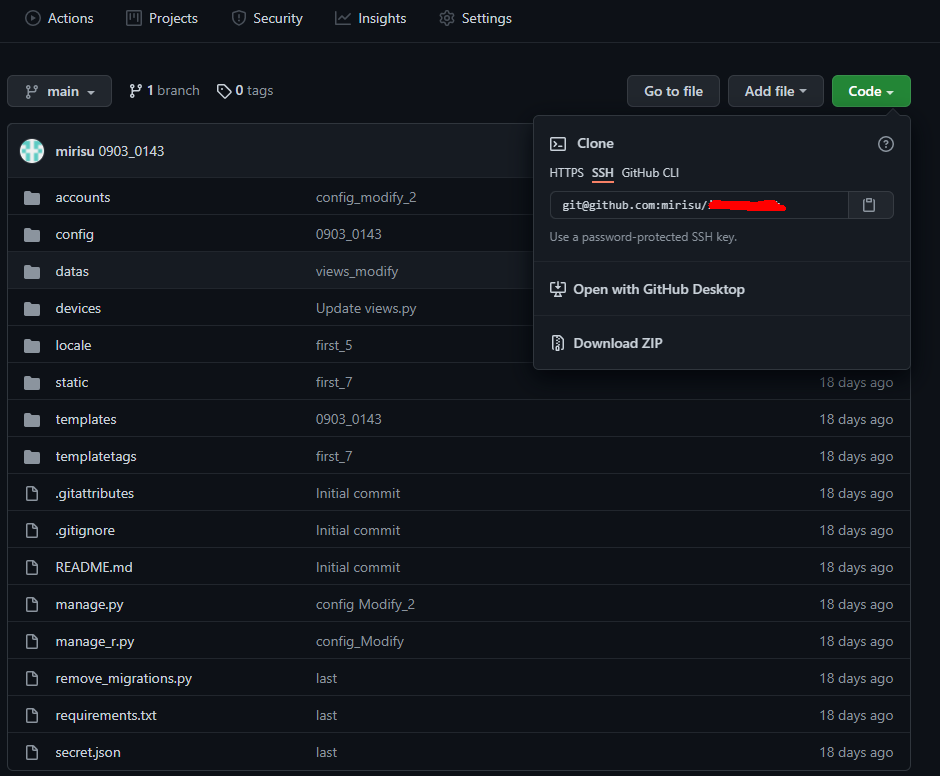Open the config_Modify commit for manage_r.py

360,642
